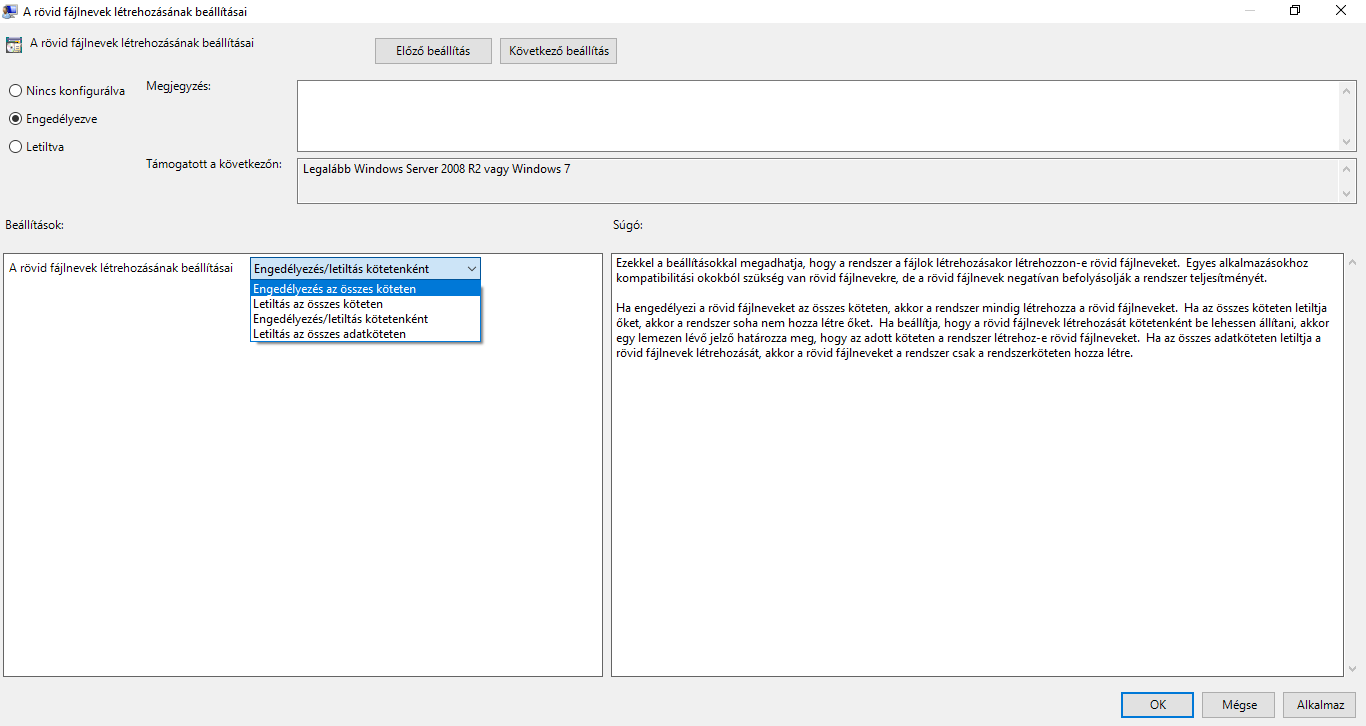Click inside the Megjegyzés comment field

click(816, 116)
